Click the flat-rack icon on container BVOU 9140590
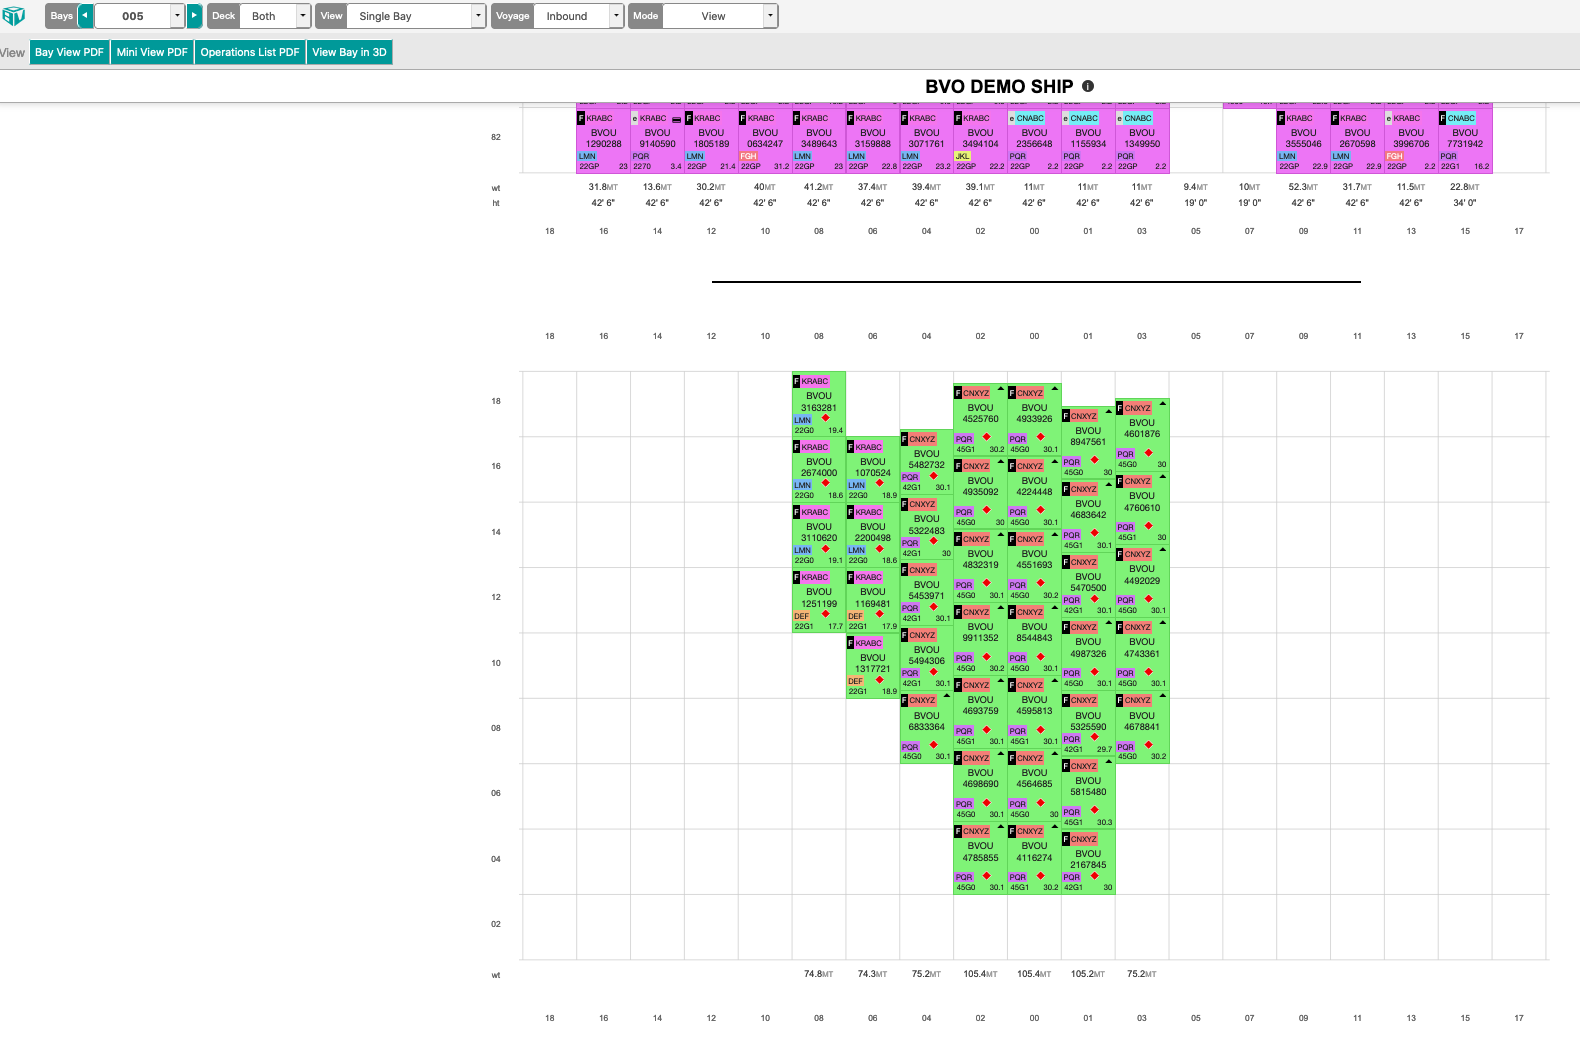Screen dimensions: 1580x1037 pos(676,120)
